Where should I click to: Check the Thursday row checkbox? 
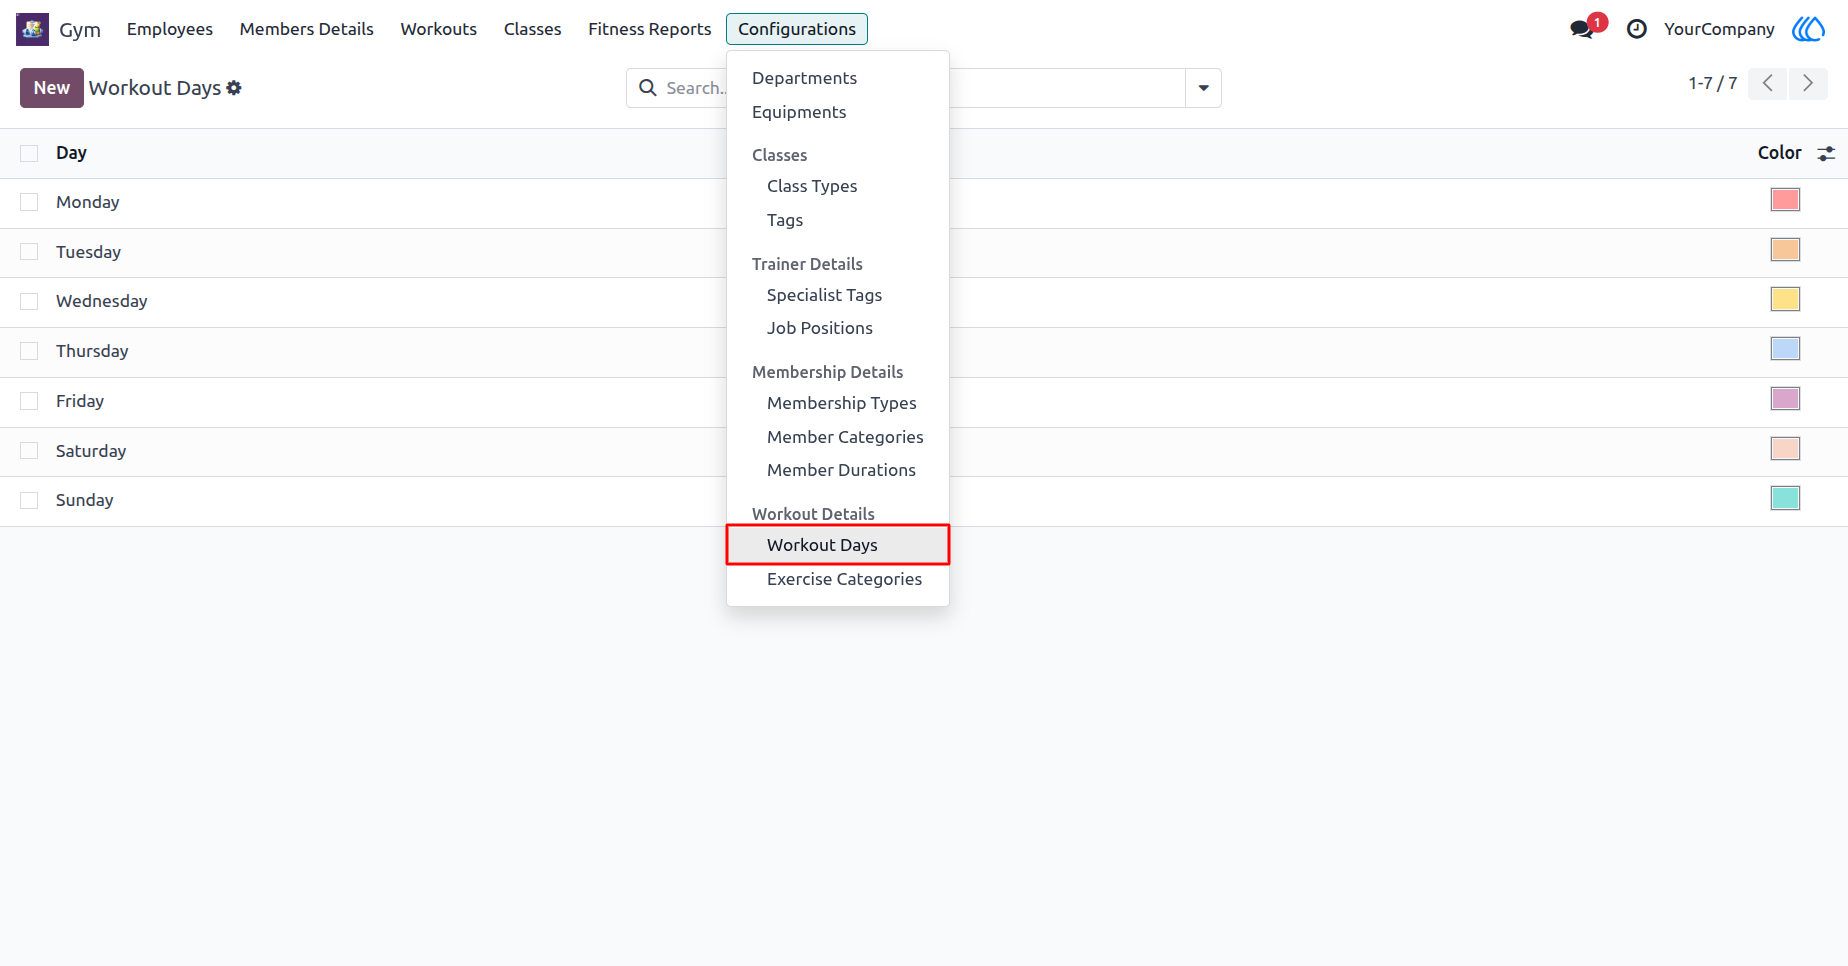pos(29,351)
